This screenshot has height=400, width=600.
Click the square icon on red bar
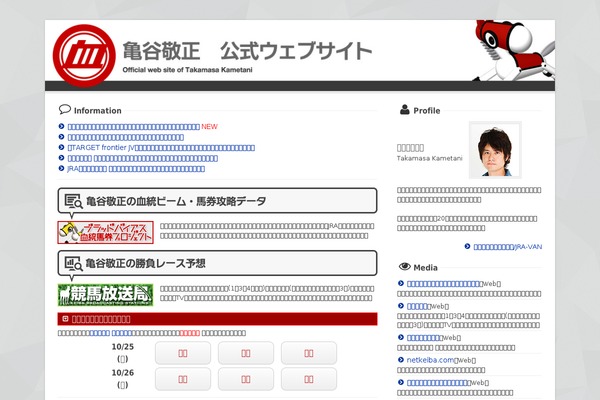65,319
